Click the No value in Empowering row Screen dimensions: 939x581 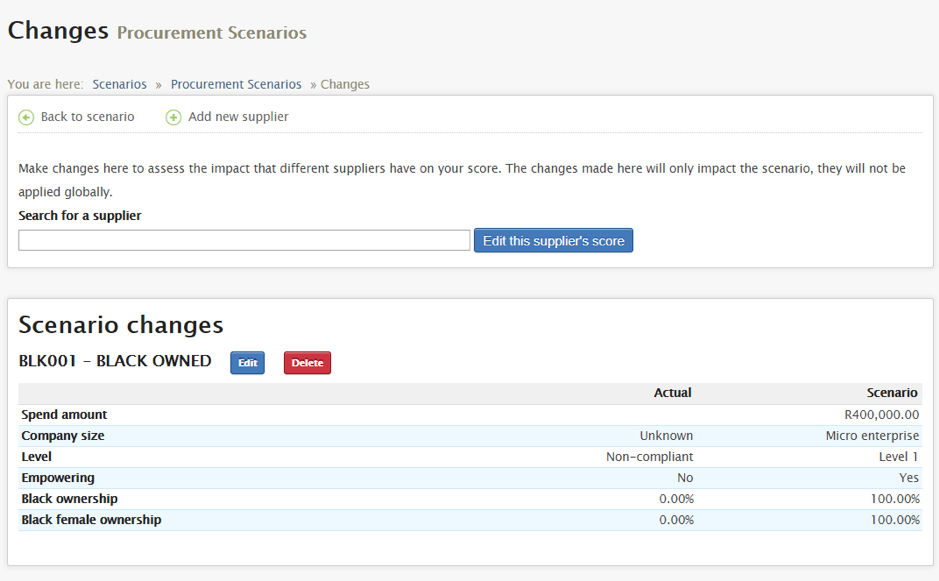[685, 478]
